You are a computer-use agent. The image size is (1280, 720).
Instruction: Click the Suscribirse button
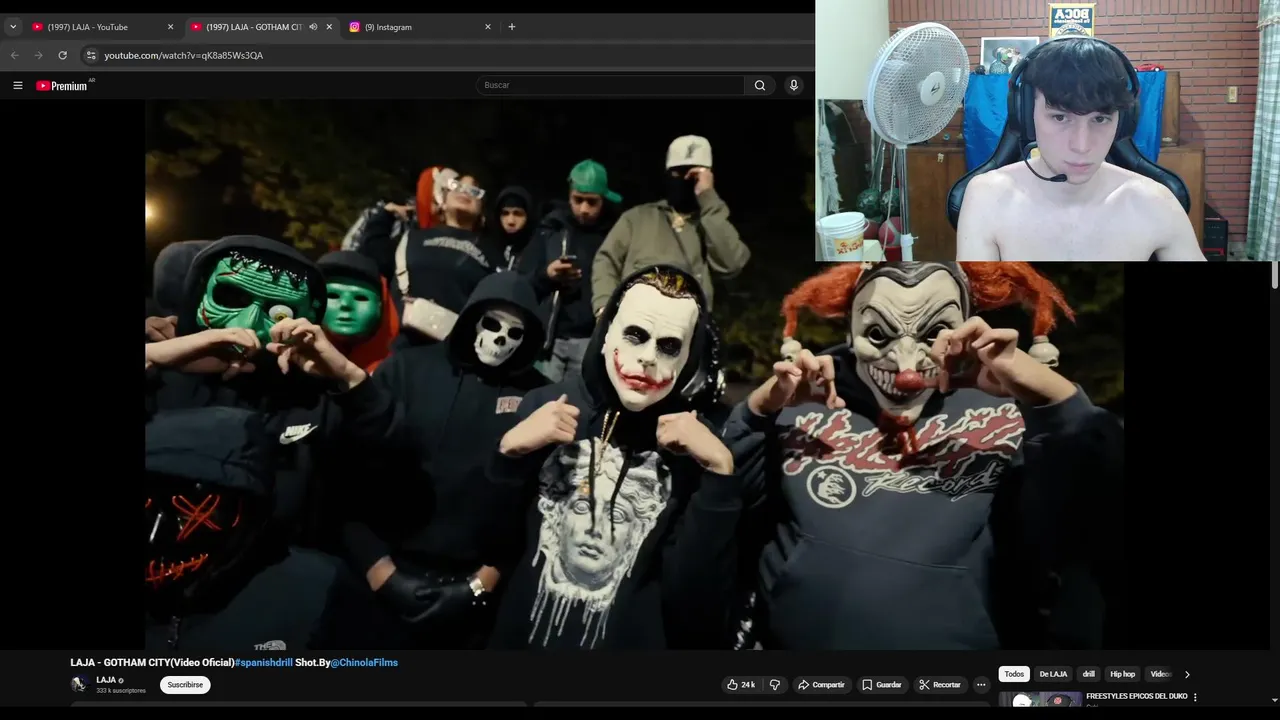(x=185, y=685)
